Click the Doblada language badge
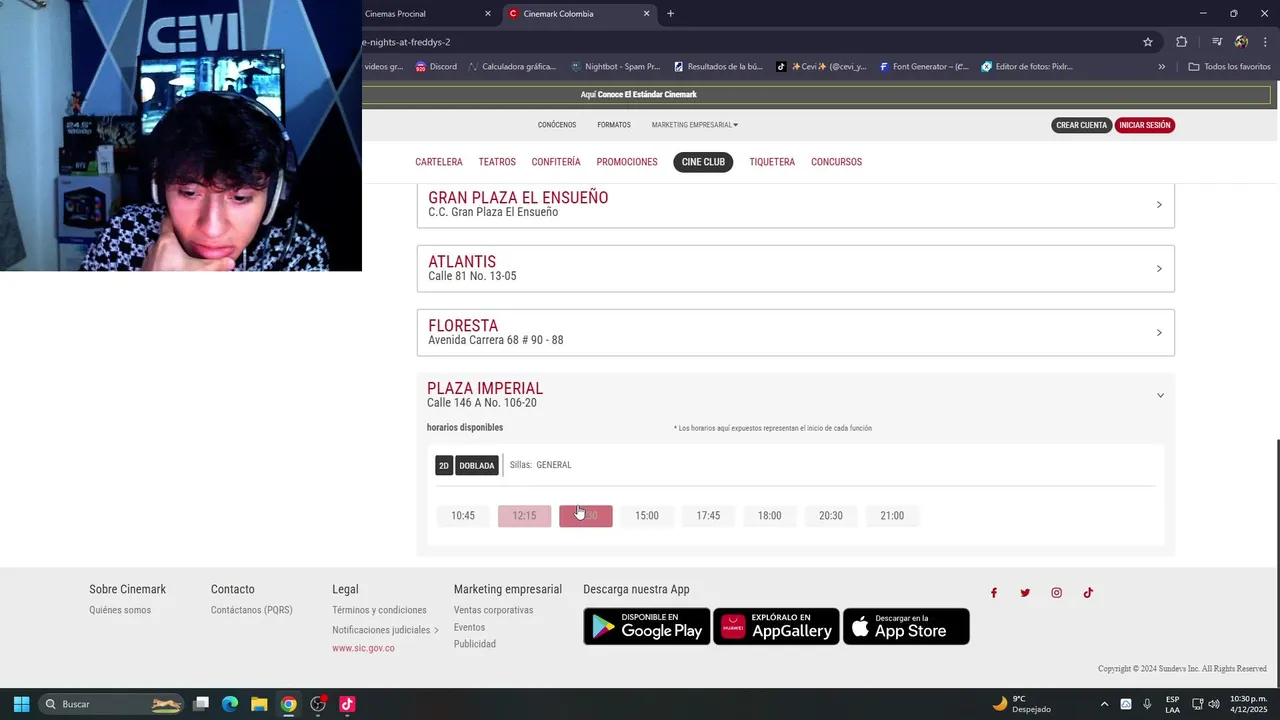Image resolution: width=1280 pixels, height=720 pixels. point(477,465)
